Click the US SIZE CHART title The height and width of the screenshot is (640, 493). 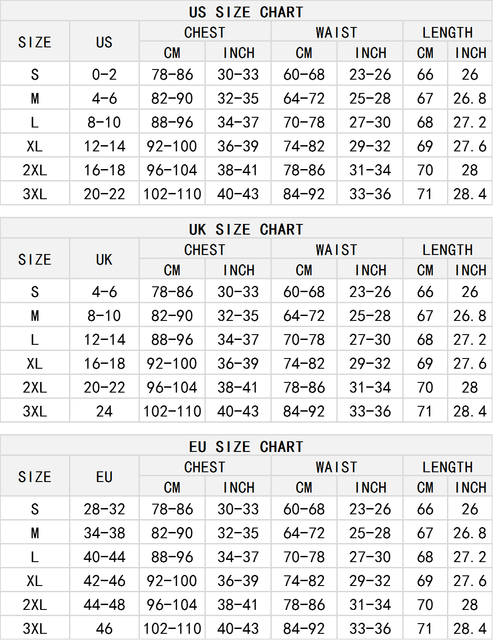coord(246,12)
